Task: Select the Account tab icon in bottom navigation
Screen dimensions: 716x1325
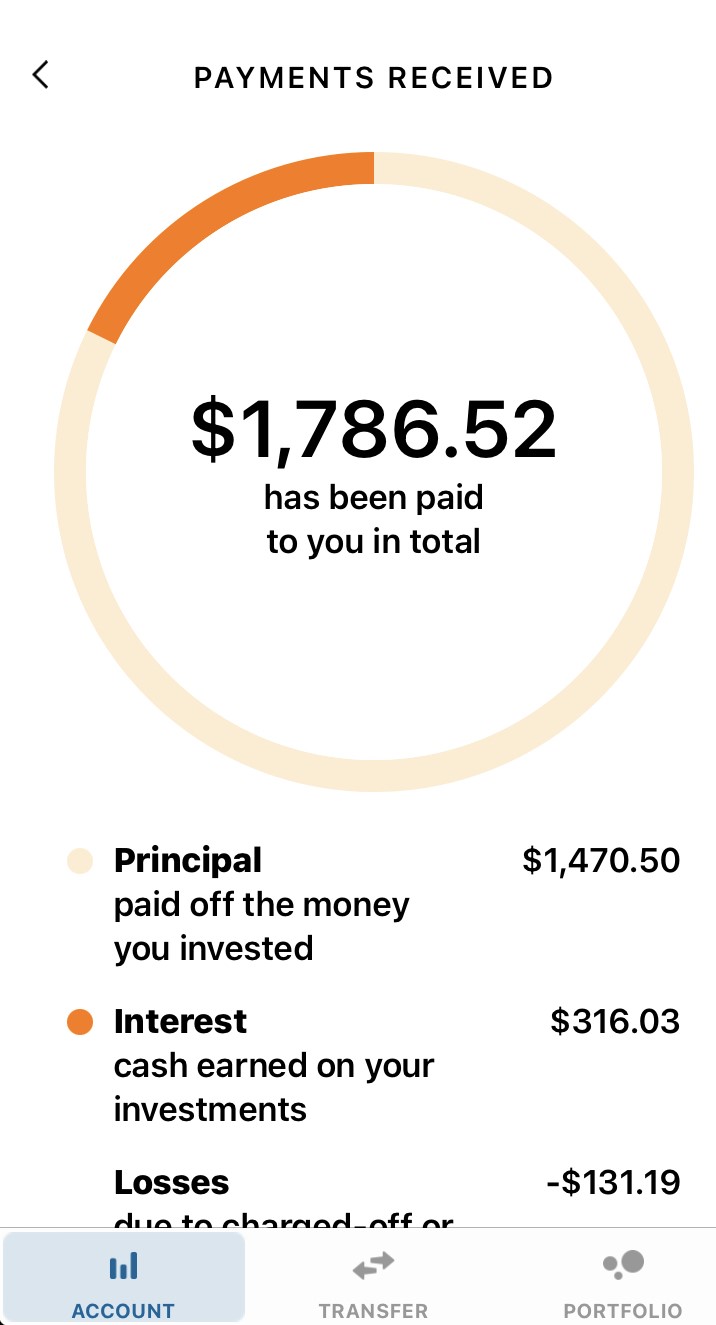Action: [123, 1265]
